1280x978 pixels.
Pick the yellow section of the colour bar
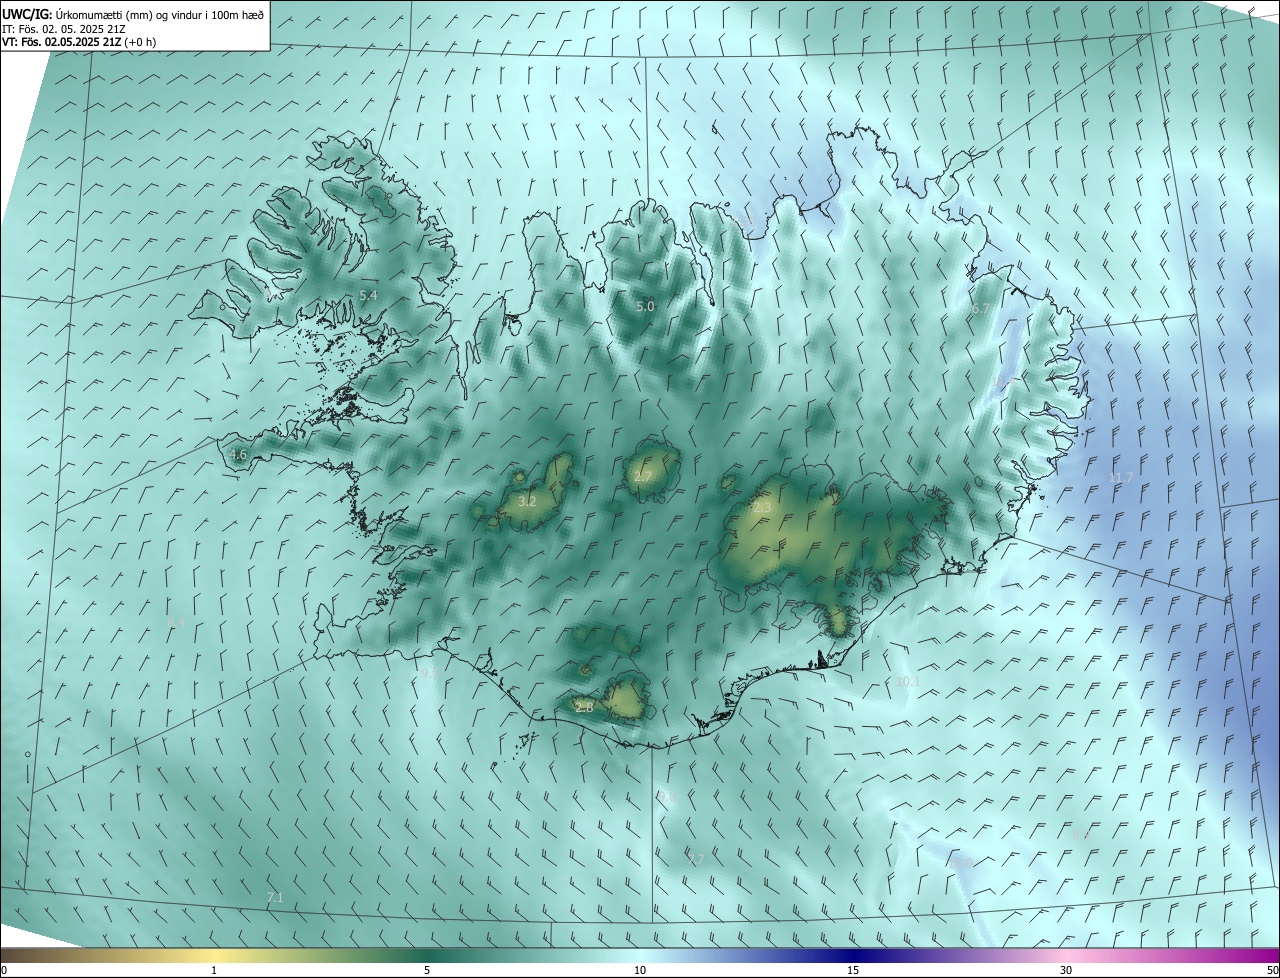[x=215, y=954]
